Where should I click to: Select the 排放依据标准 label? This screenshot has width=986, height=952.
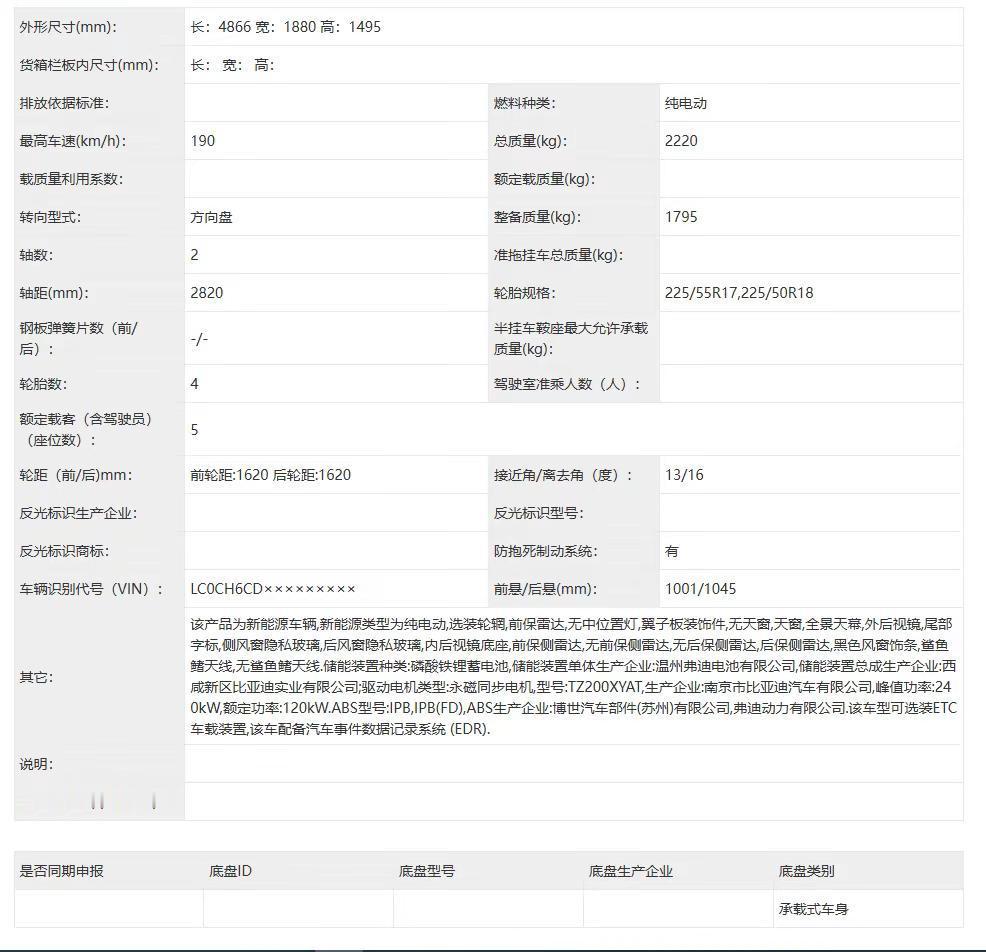click(64, 103)
